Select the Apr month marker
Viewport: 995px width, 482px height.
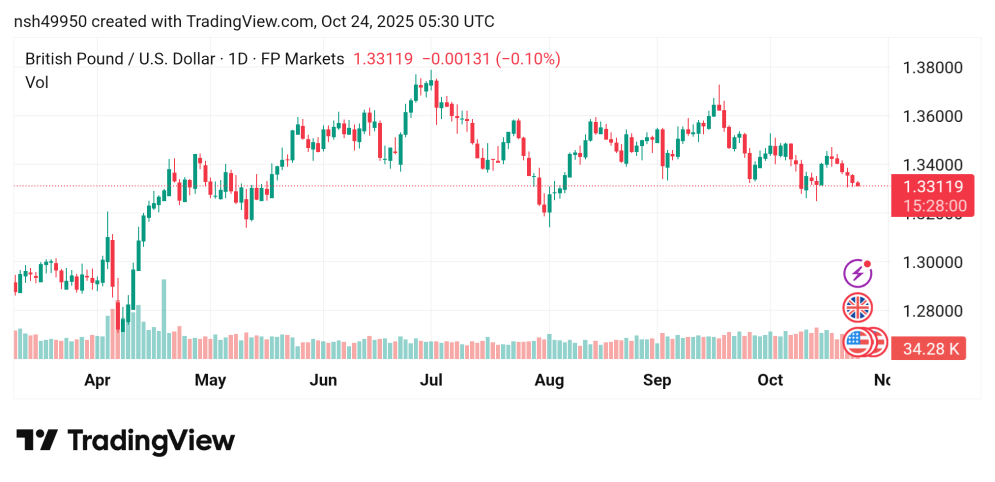[97, 380]
